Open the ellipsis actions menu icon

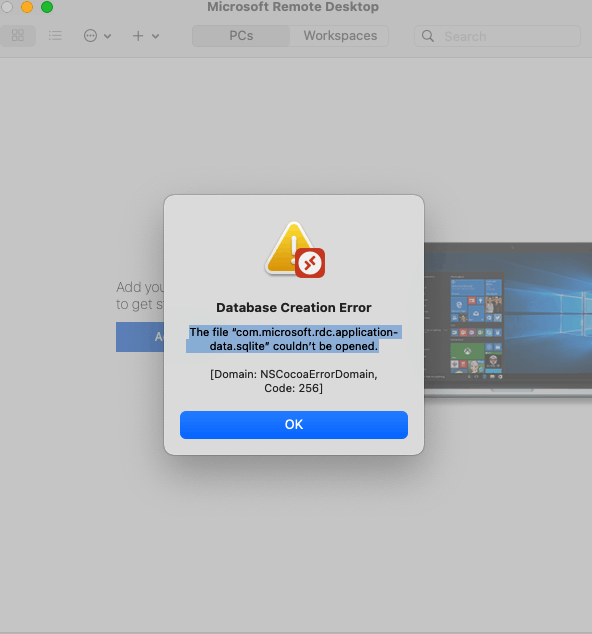point(90,36)
